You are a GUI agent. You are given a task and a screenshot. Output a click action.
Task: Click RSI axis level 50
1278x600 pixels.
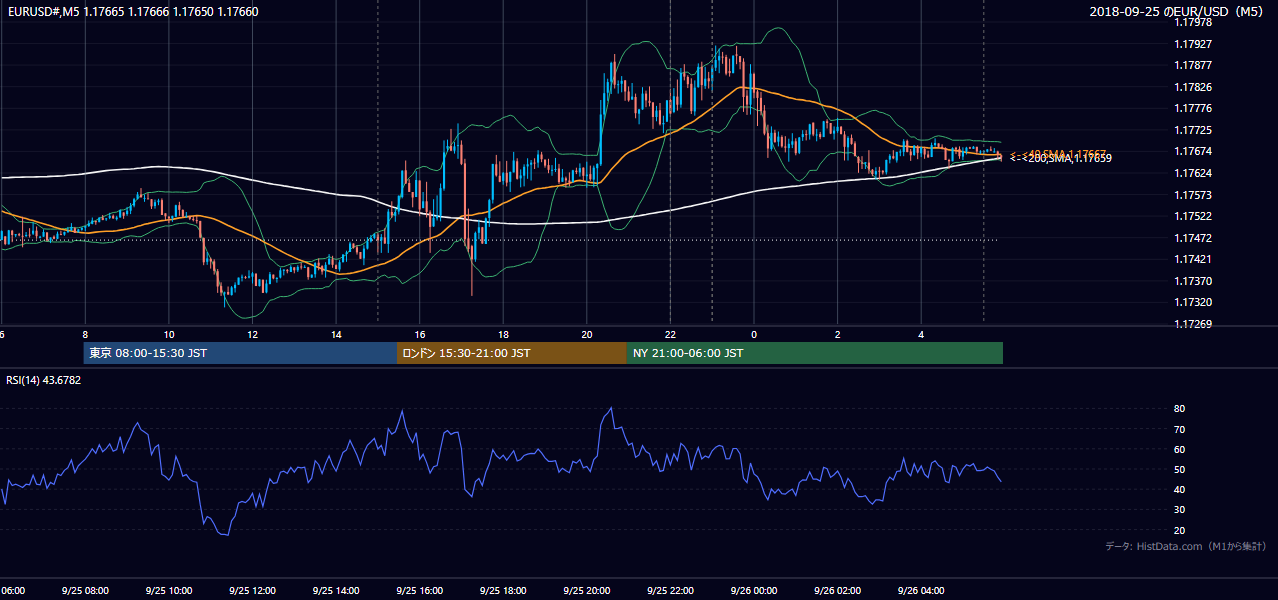1179,469
